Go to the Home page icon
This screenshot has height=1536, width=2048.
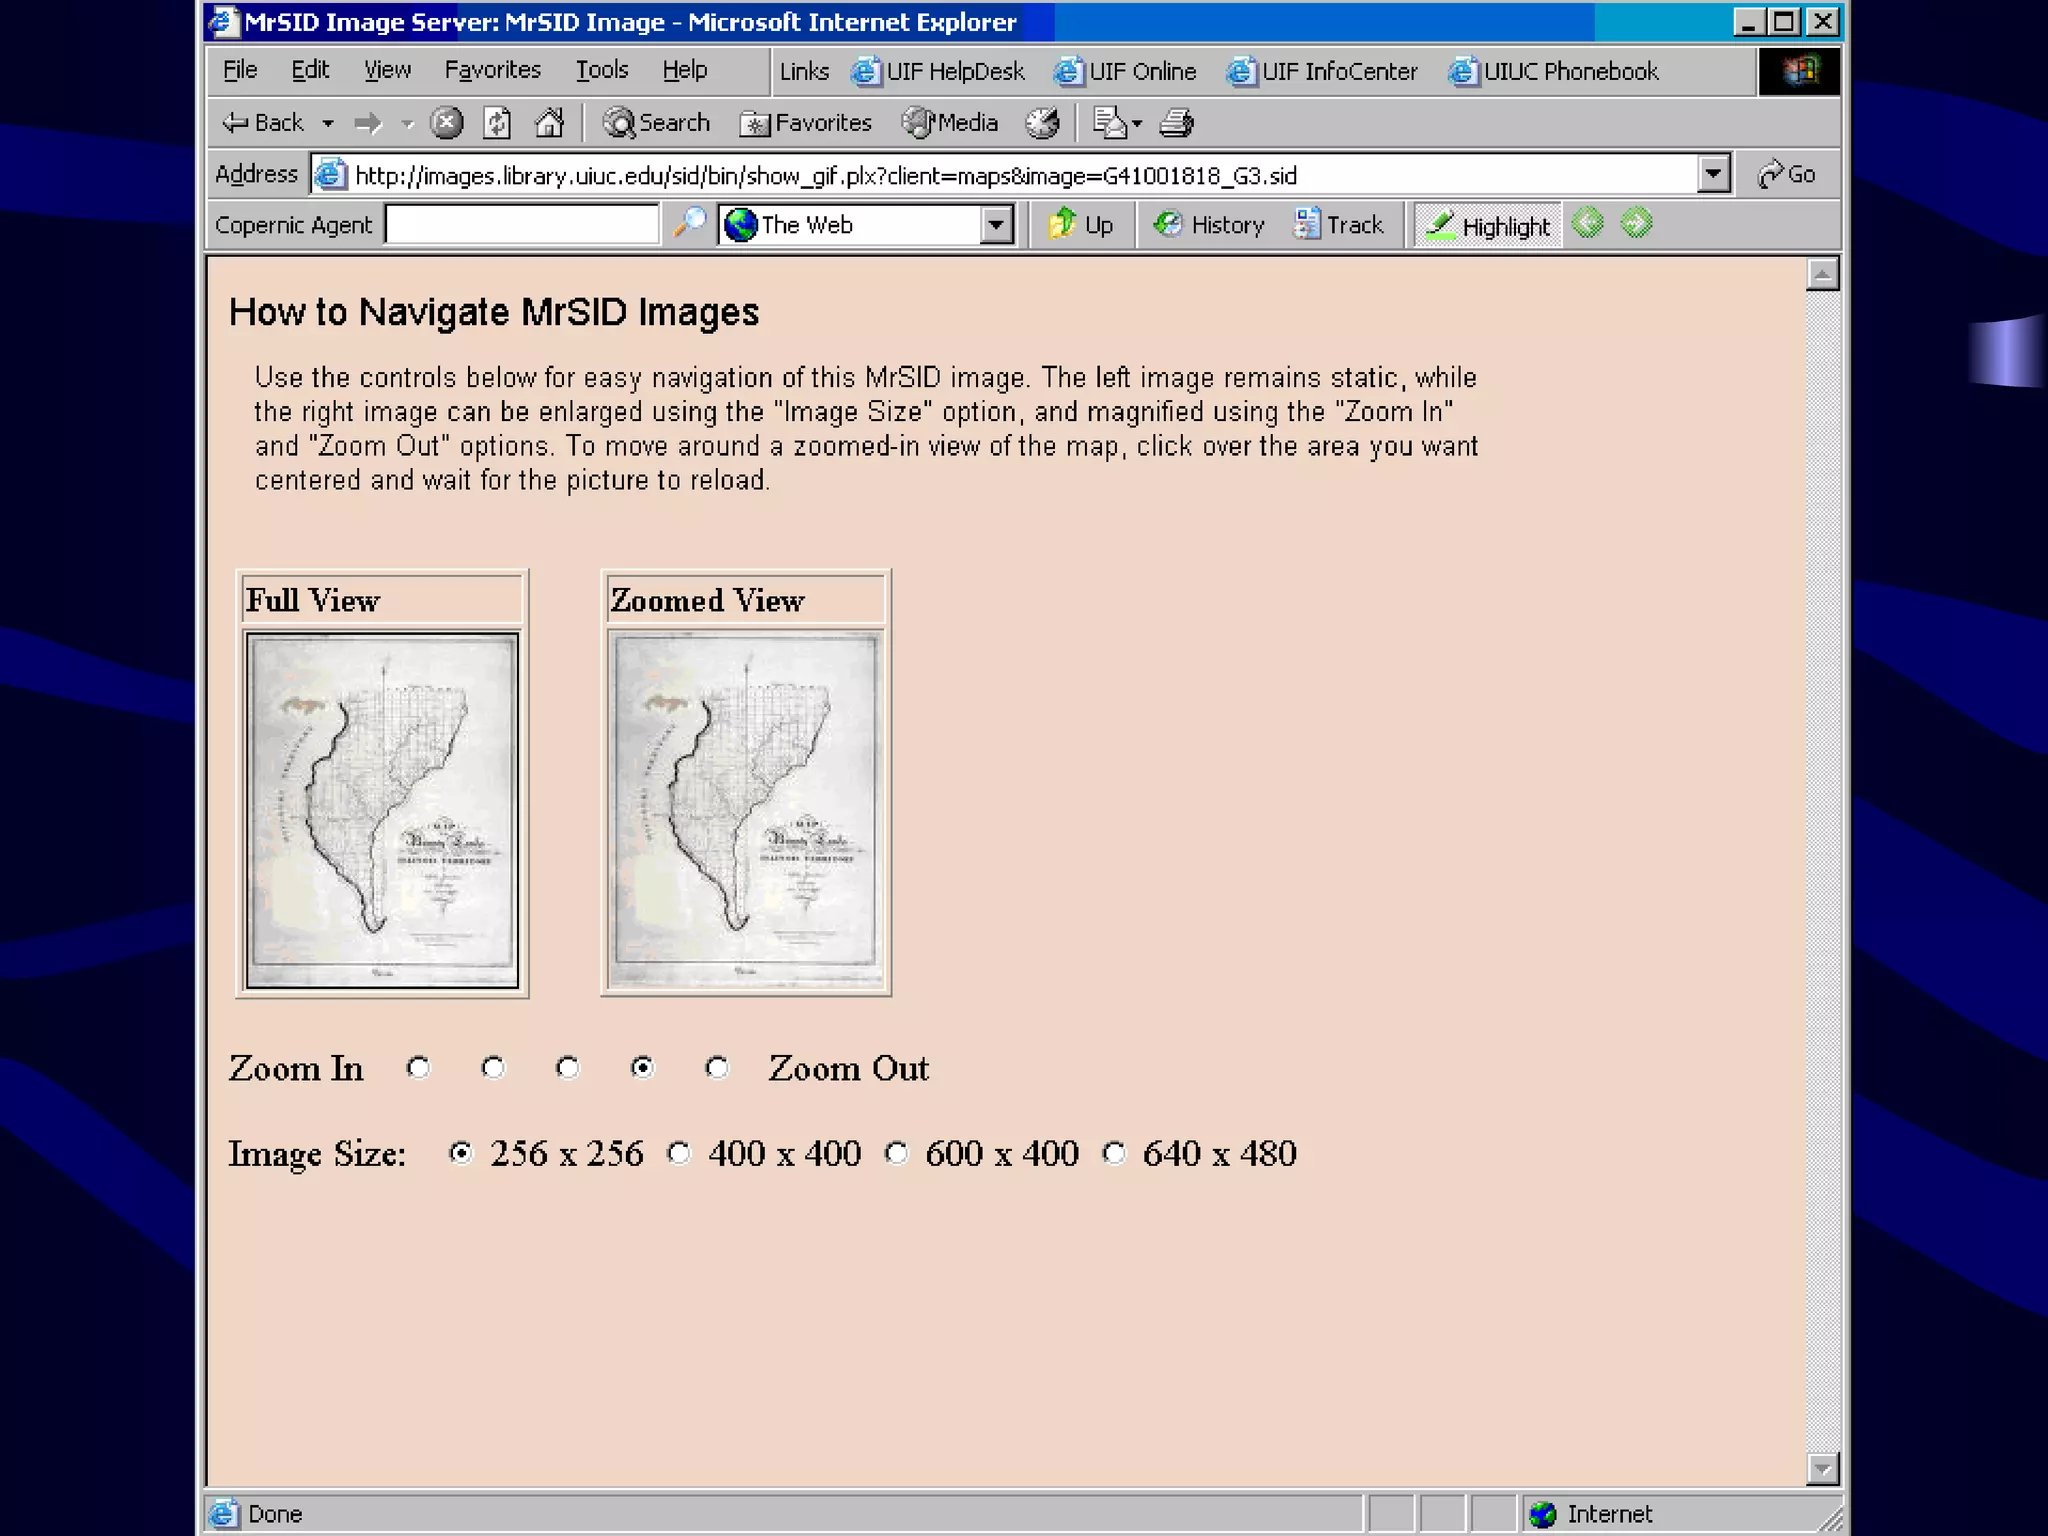(x=549, y=123)
